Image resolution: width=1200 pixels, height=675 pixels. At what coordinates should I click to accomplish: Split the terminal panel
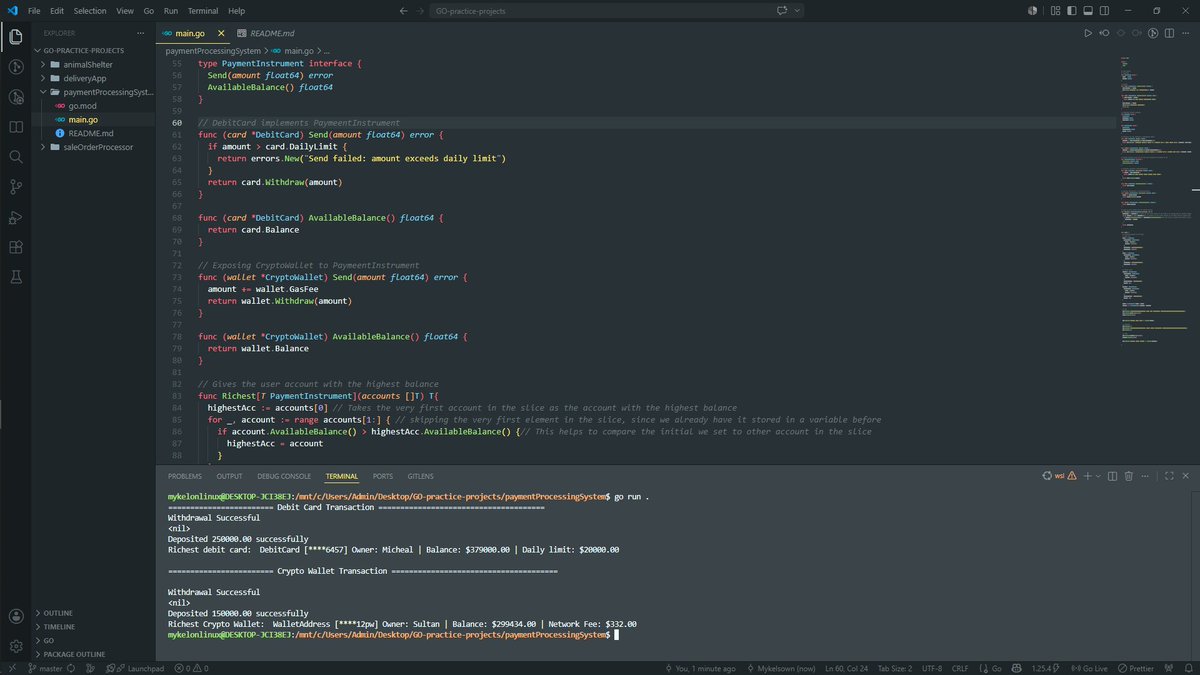click(x=1112, y=476)
